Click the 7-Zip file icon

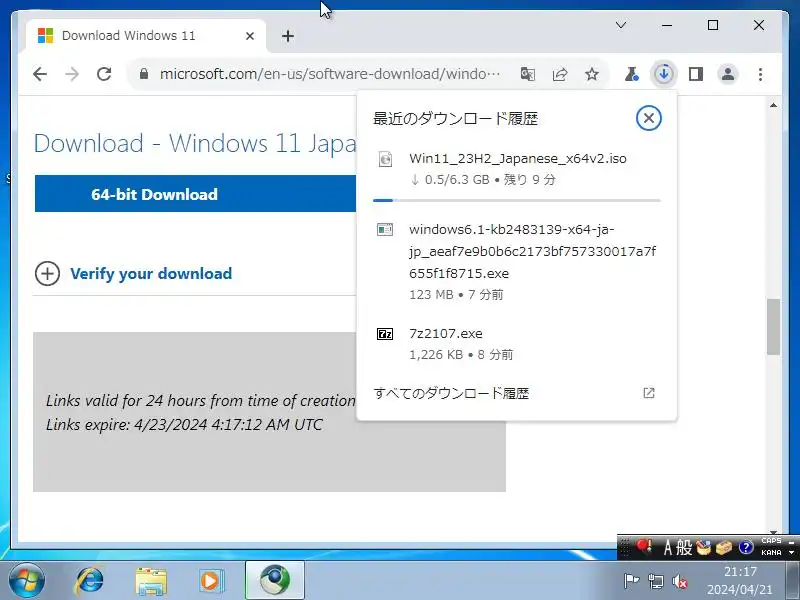pos(385,334)
